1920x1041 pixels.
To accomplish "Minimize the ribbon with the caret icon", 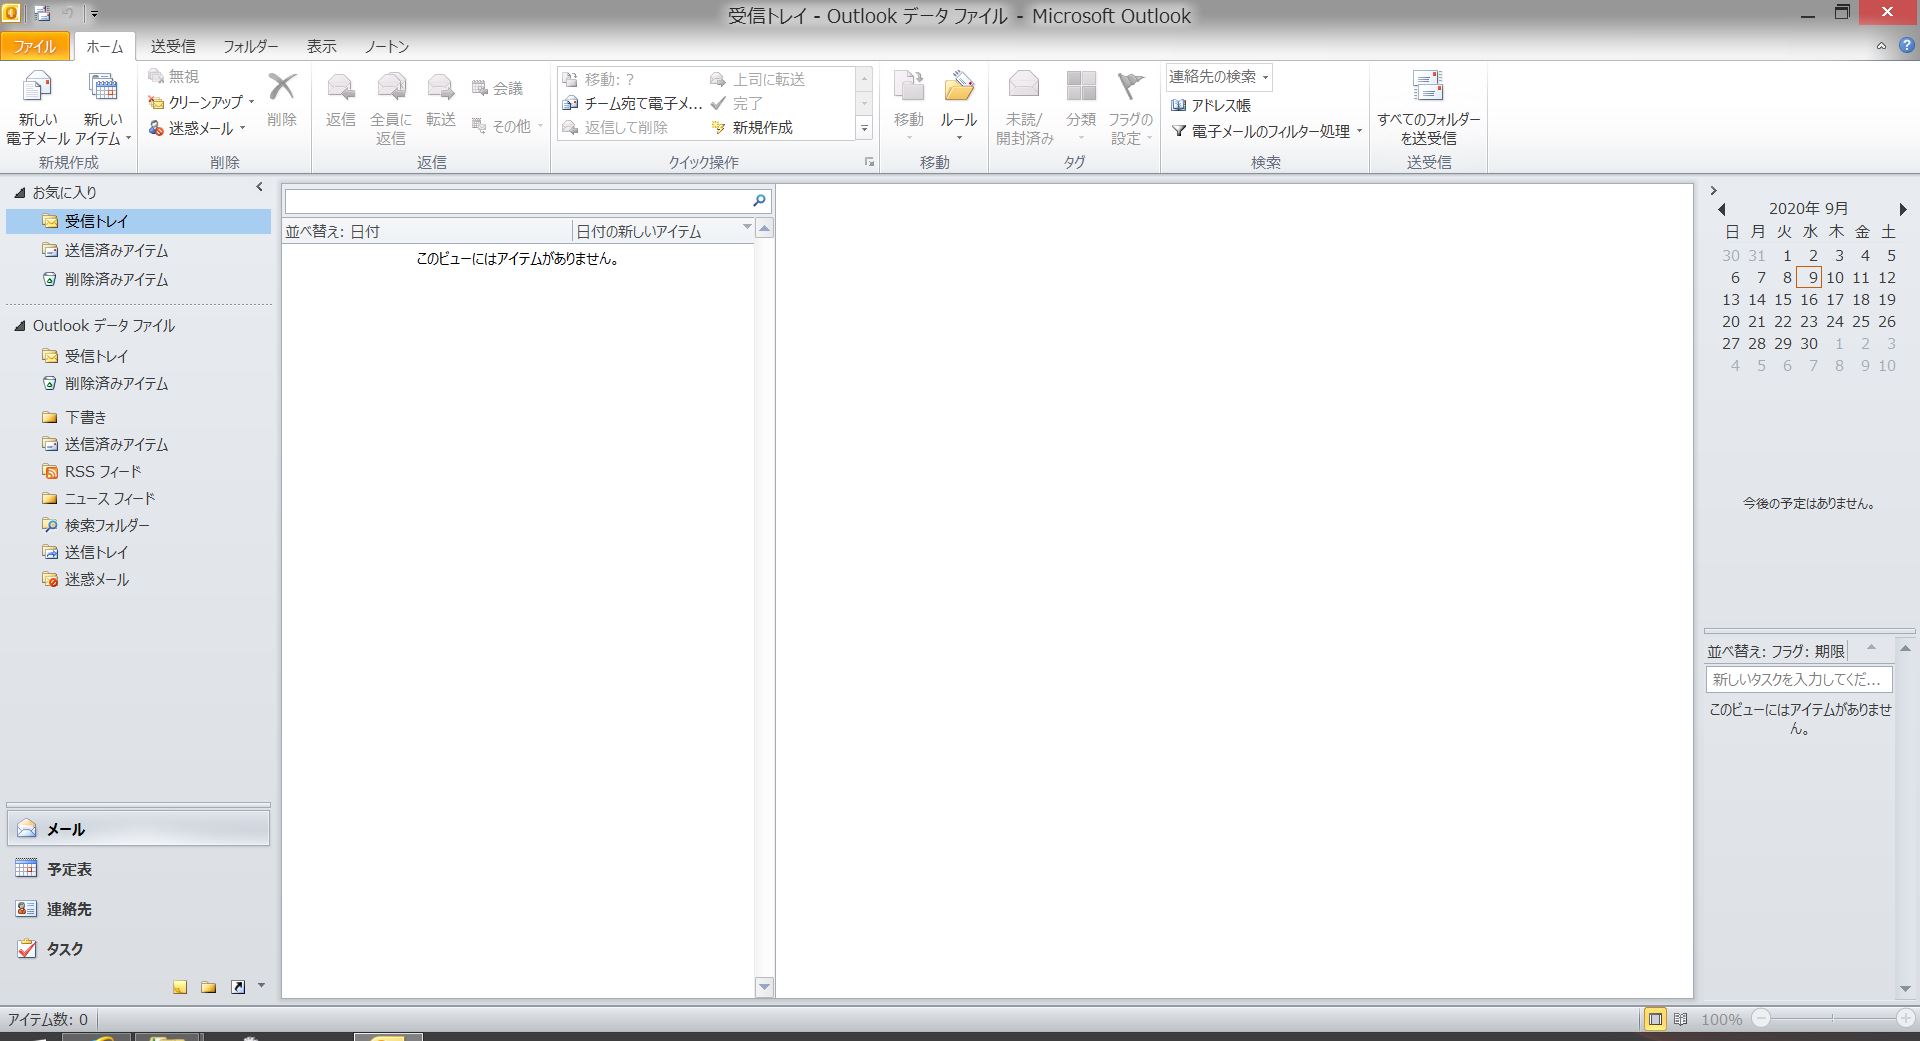I will [x=1881, y=46].
